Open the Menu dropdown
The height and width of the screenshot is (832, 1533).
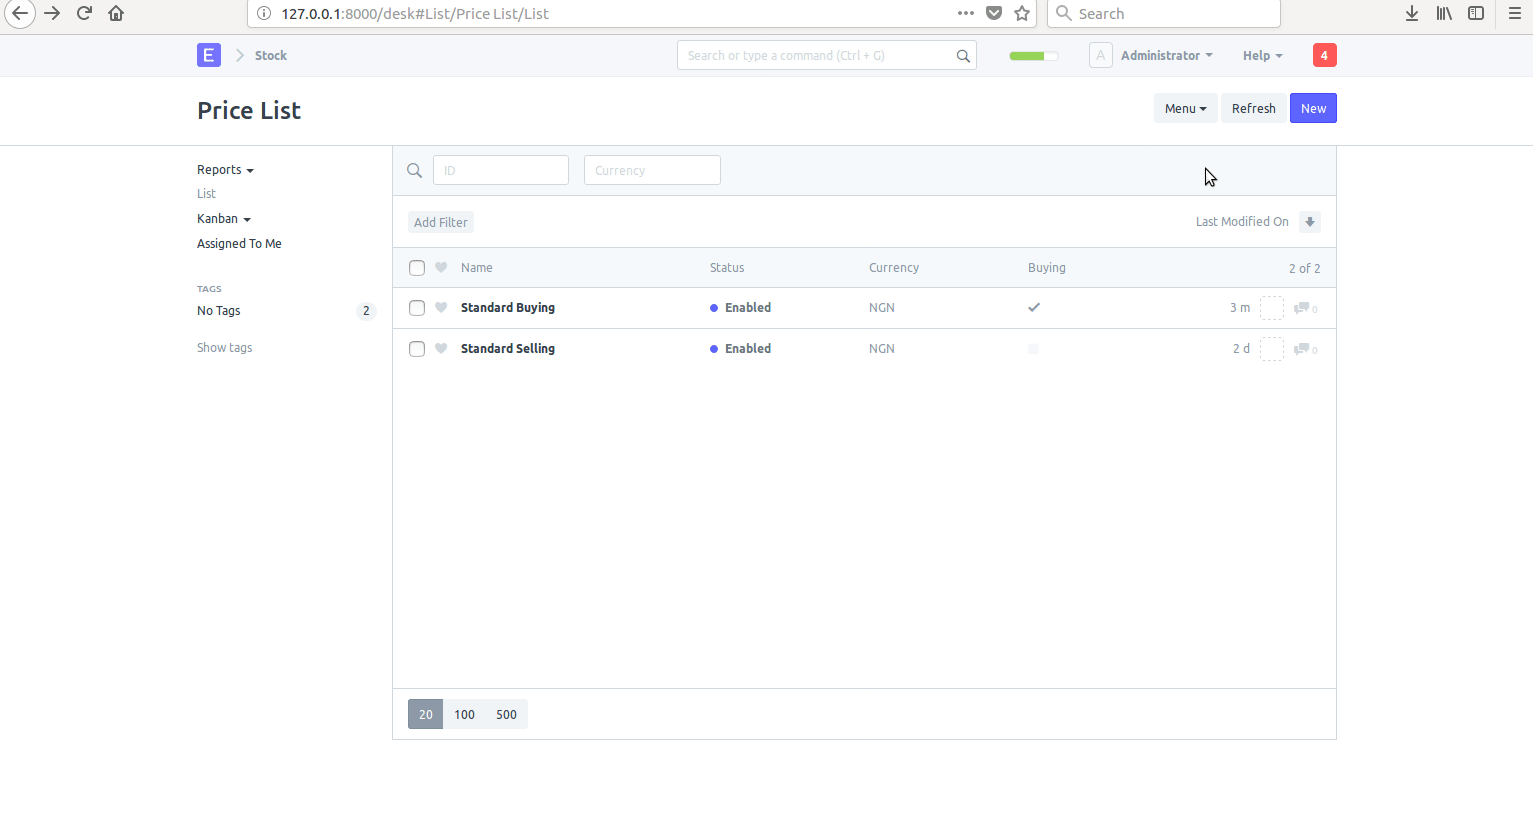click(x=1185, y=108)
